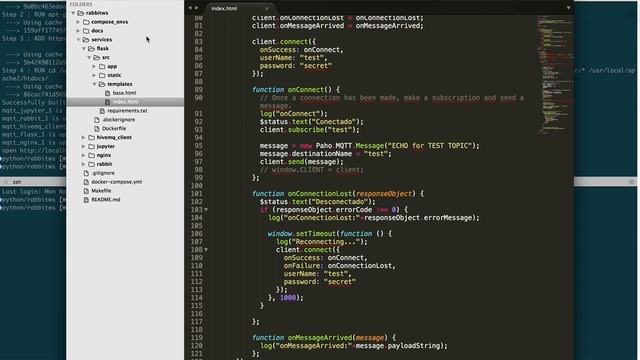The width and height of the screenshot is (640, 360).
Task: Click the static folder icon
Action: click(102, 76)
